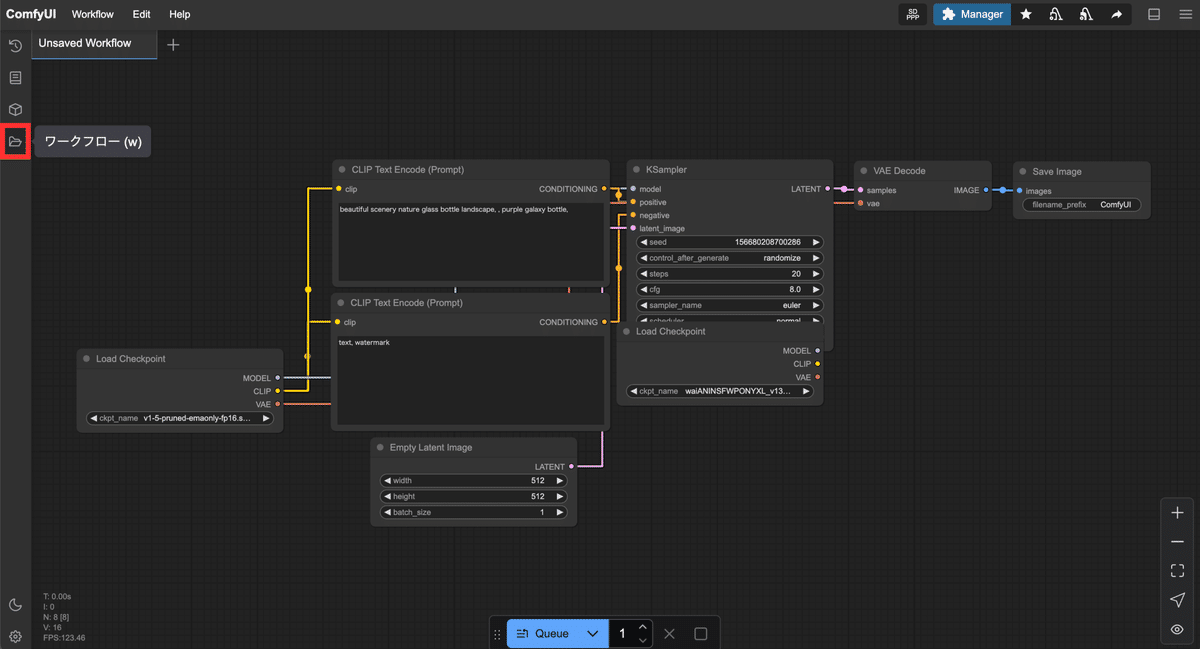Toggle the bottom panel icon
The height and width of the screenshot is (649, 1200).
click(1154, 14)
